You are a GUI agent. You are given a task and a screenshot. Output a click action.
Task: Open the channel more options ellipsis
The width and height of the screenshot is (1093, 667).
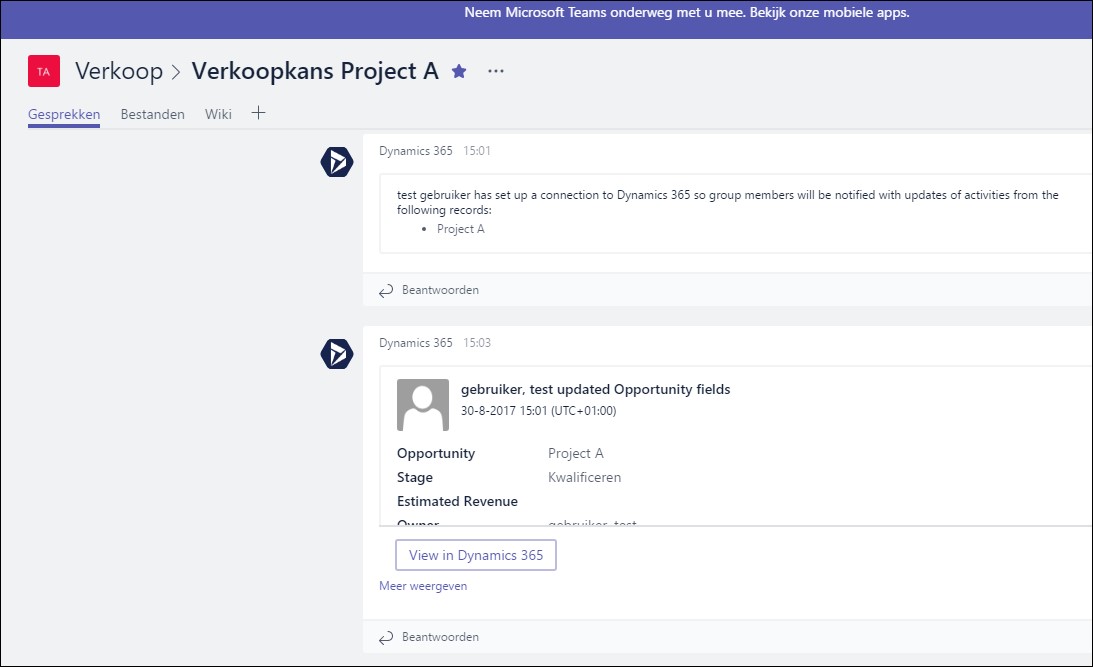click(496, 71)
